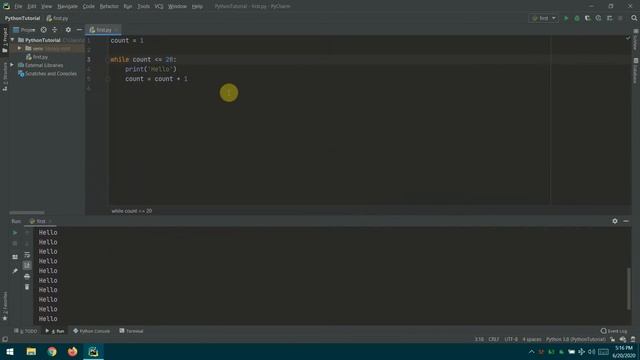Collapse all in Project panel
This screenshot has height=360, width=640.
(x=55, y=30)
